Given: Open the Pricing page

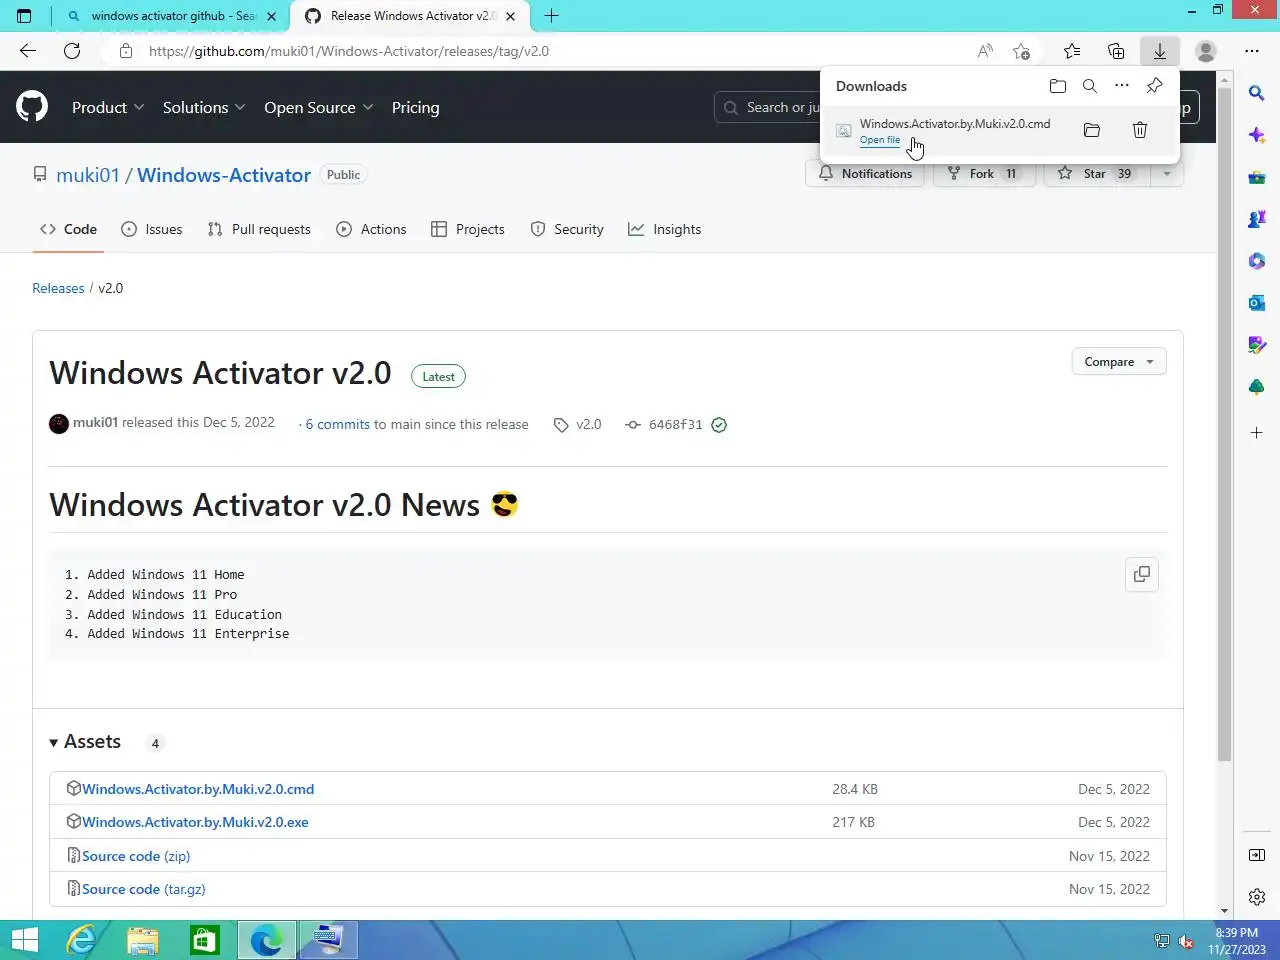Looking at the screenshot, I should pos(415,108).
